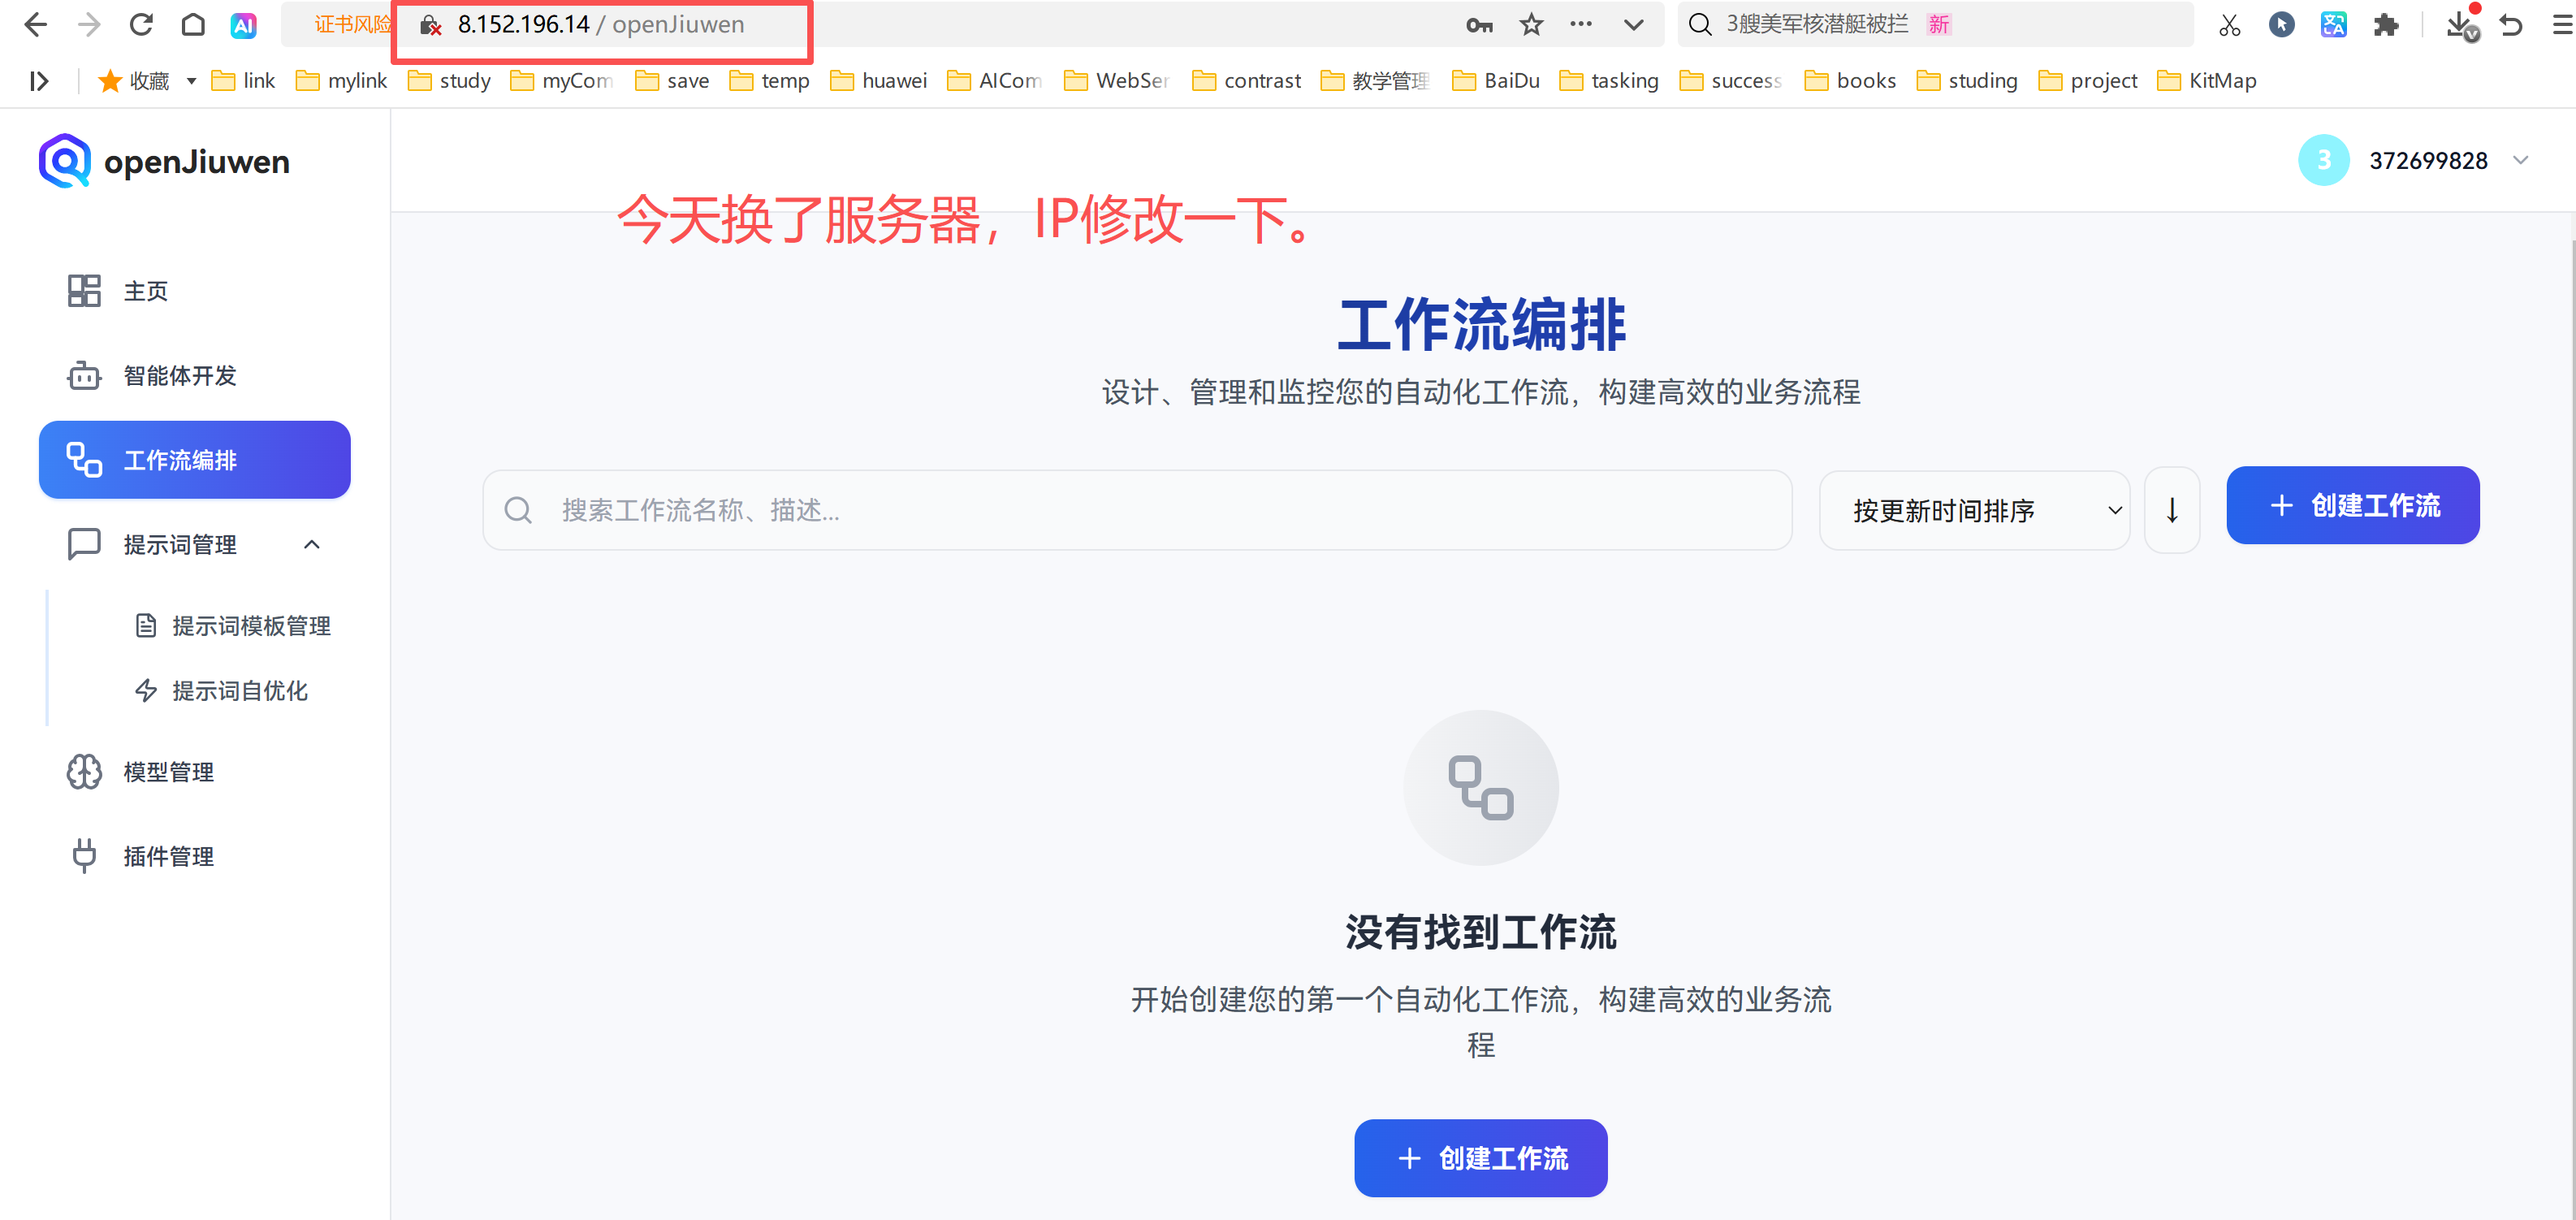Image resolution: width=2576 pixels, height=1220 pixels.
Task: Open the browser extensions puzzle icon
Action: tap(2385, 24)
